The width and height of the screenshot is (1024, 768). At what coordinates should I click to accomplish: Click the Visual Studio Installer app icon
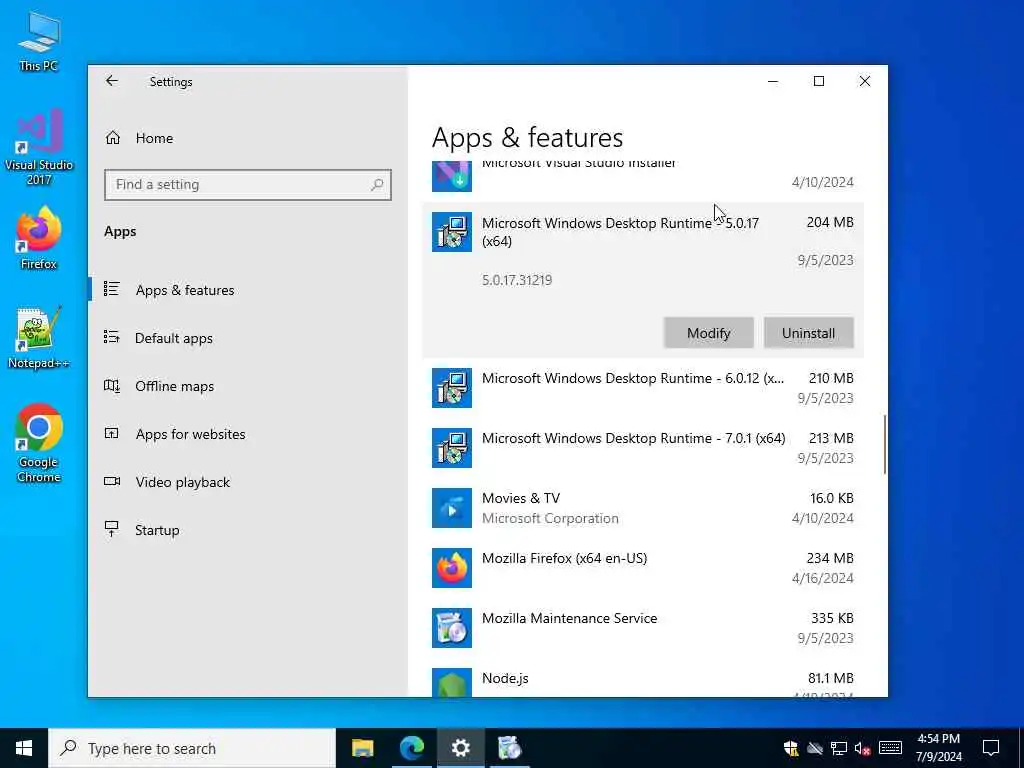[x=452, y=176]
